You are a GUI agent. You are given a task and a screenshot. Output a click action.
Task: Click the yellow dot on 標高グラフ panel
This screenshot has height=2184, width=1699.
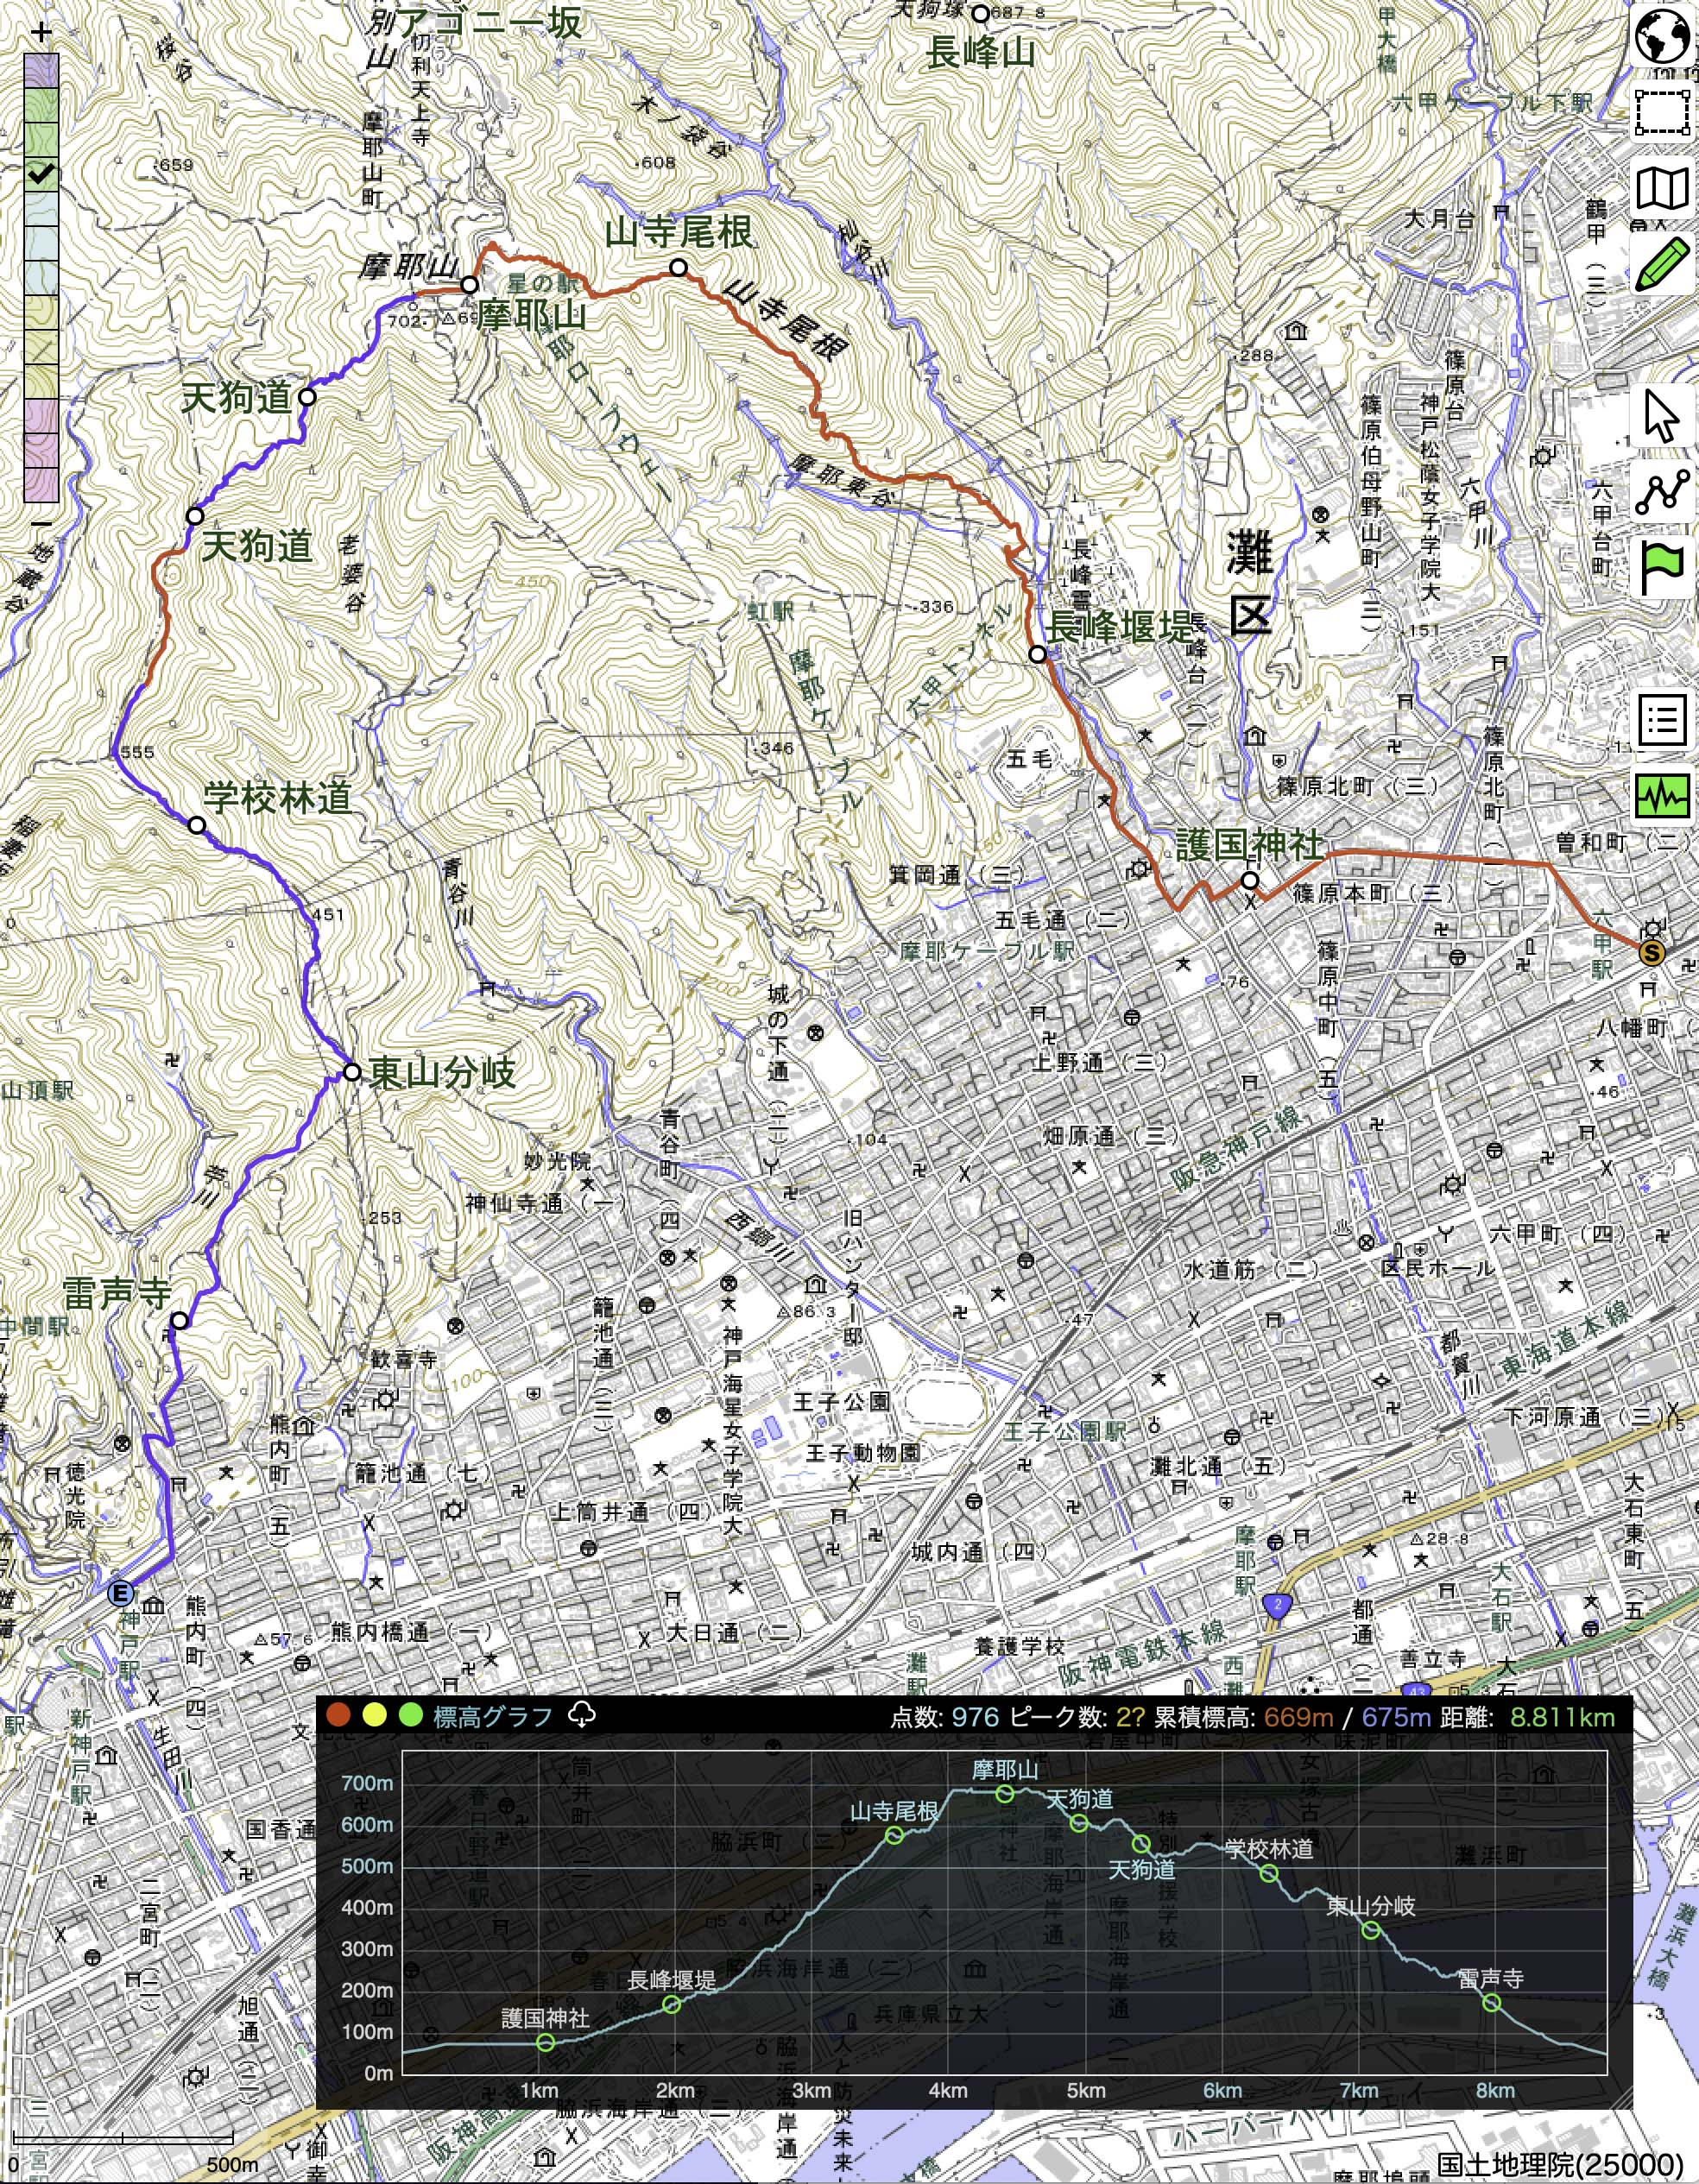[374, 1716]
